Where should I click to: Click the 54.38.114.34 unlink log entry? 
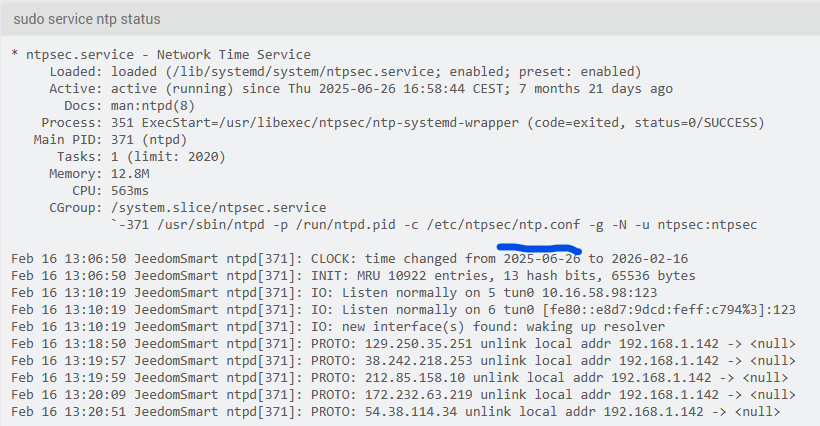(x=400, y=411)
